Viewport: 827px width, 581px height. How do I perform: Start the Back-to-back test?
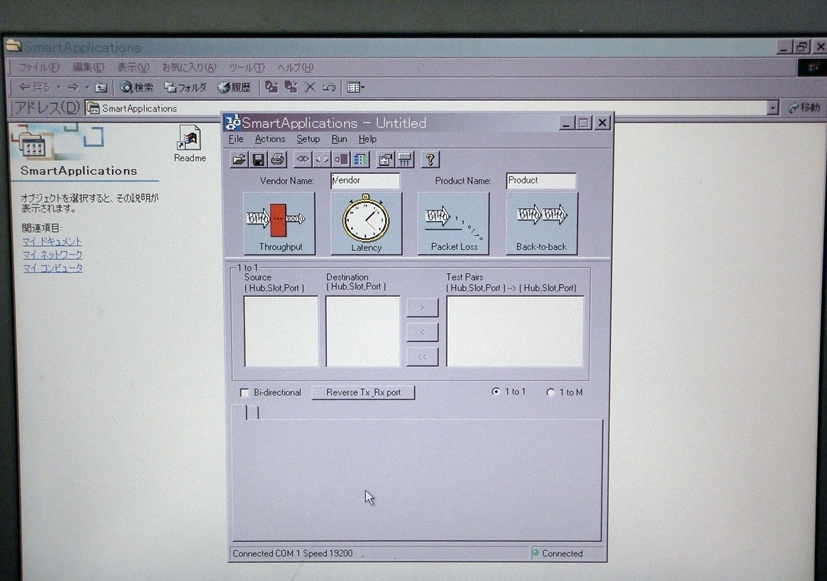(542, 223)
